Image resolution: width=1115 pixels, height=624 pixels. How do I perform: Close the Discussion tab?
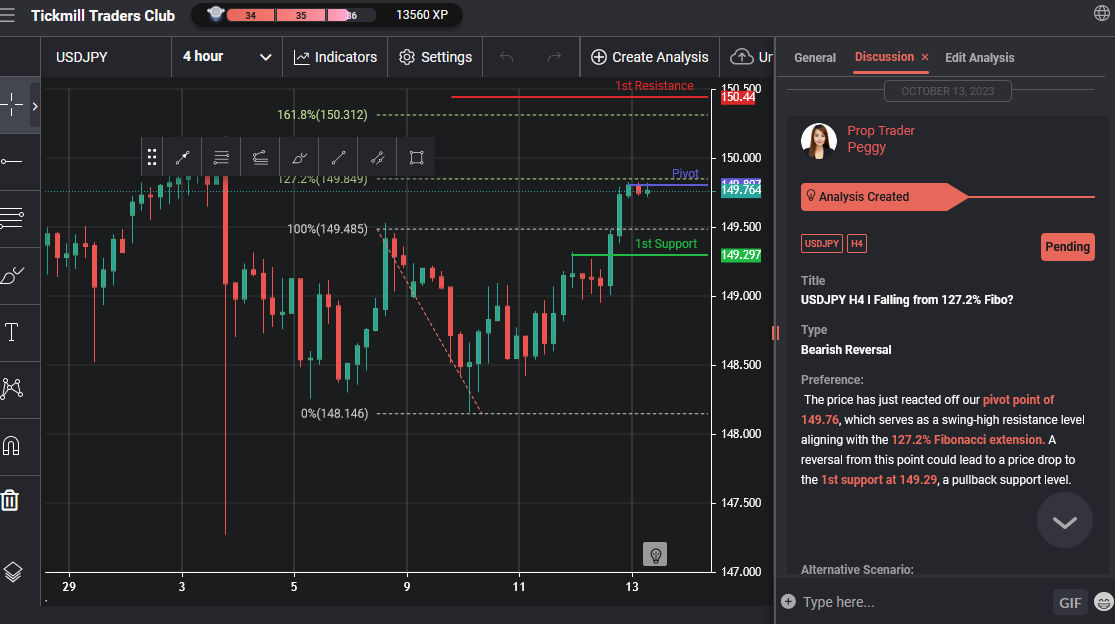click(x=924, y=57)
